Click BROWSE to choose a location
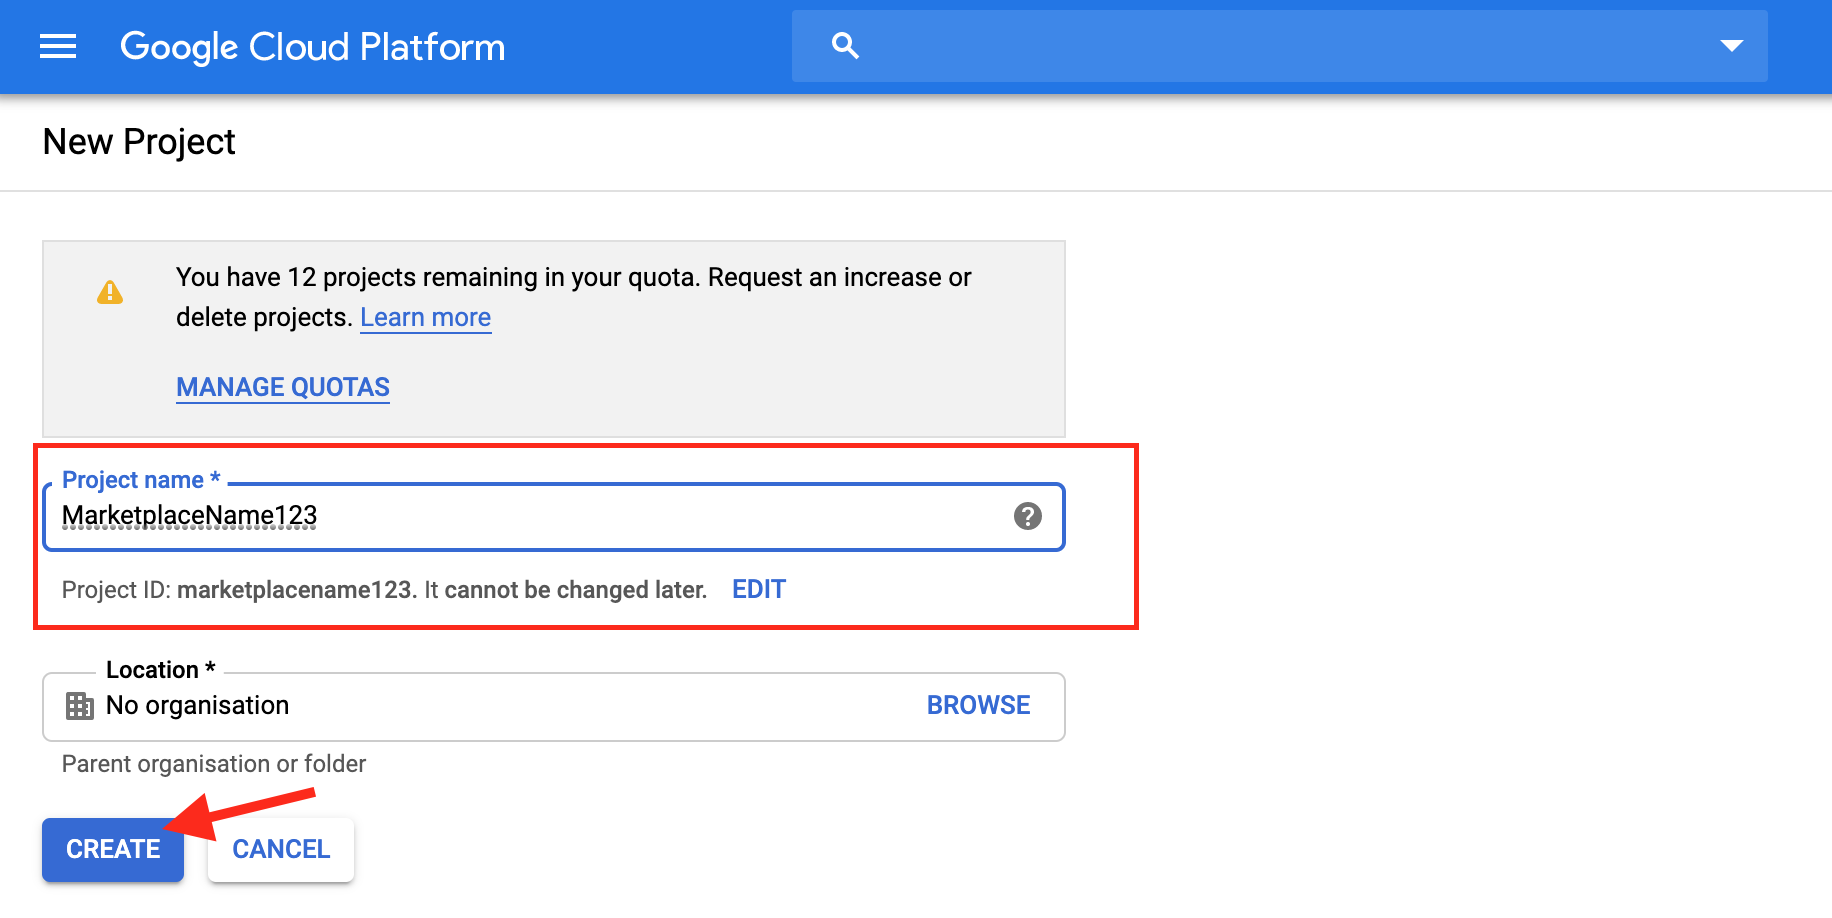The height and width of the screenshot is (918, 1832). click(978, 706)
